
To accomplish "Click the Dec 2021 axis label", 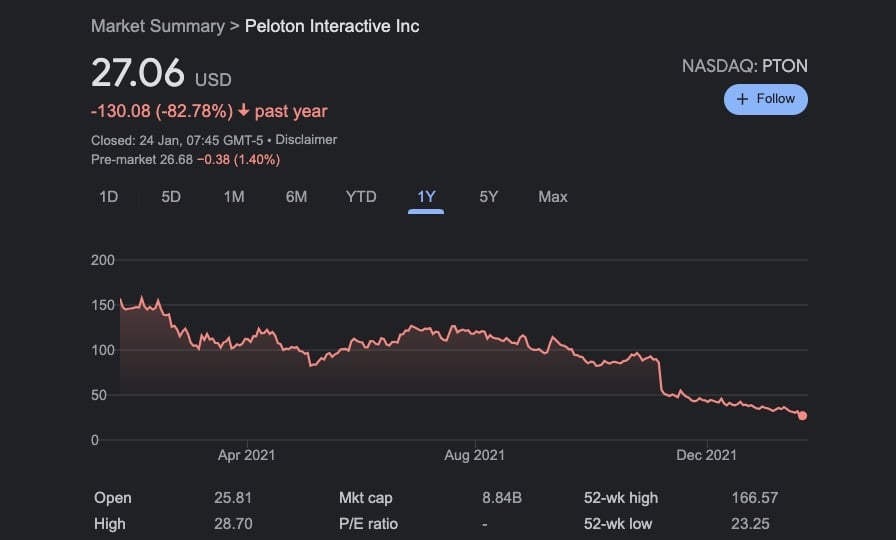I will pyautogui.click(x=706, y=455).
